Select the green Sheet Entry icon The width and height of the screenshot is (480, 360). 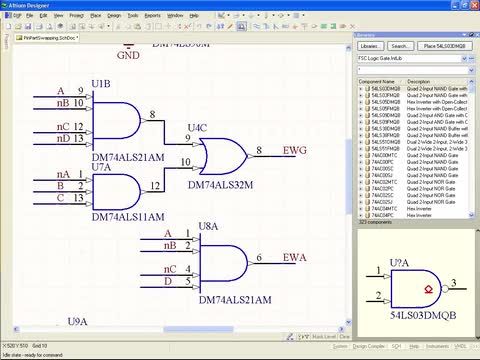click(x=333, y=26)
